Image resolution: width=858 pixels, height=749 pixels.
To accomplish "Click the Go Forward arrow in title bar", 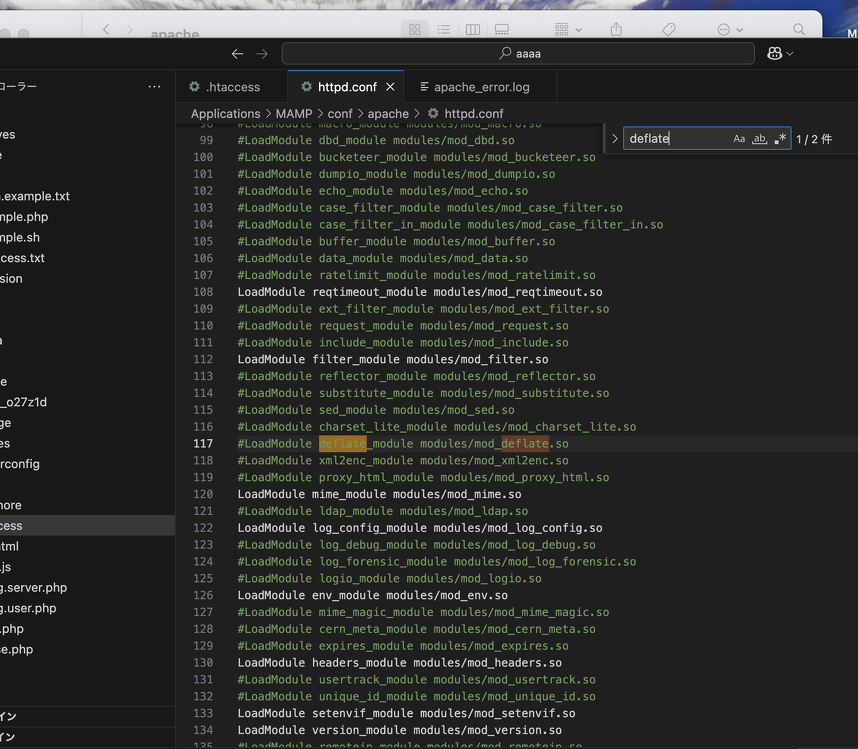I will click(262, 53).
